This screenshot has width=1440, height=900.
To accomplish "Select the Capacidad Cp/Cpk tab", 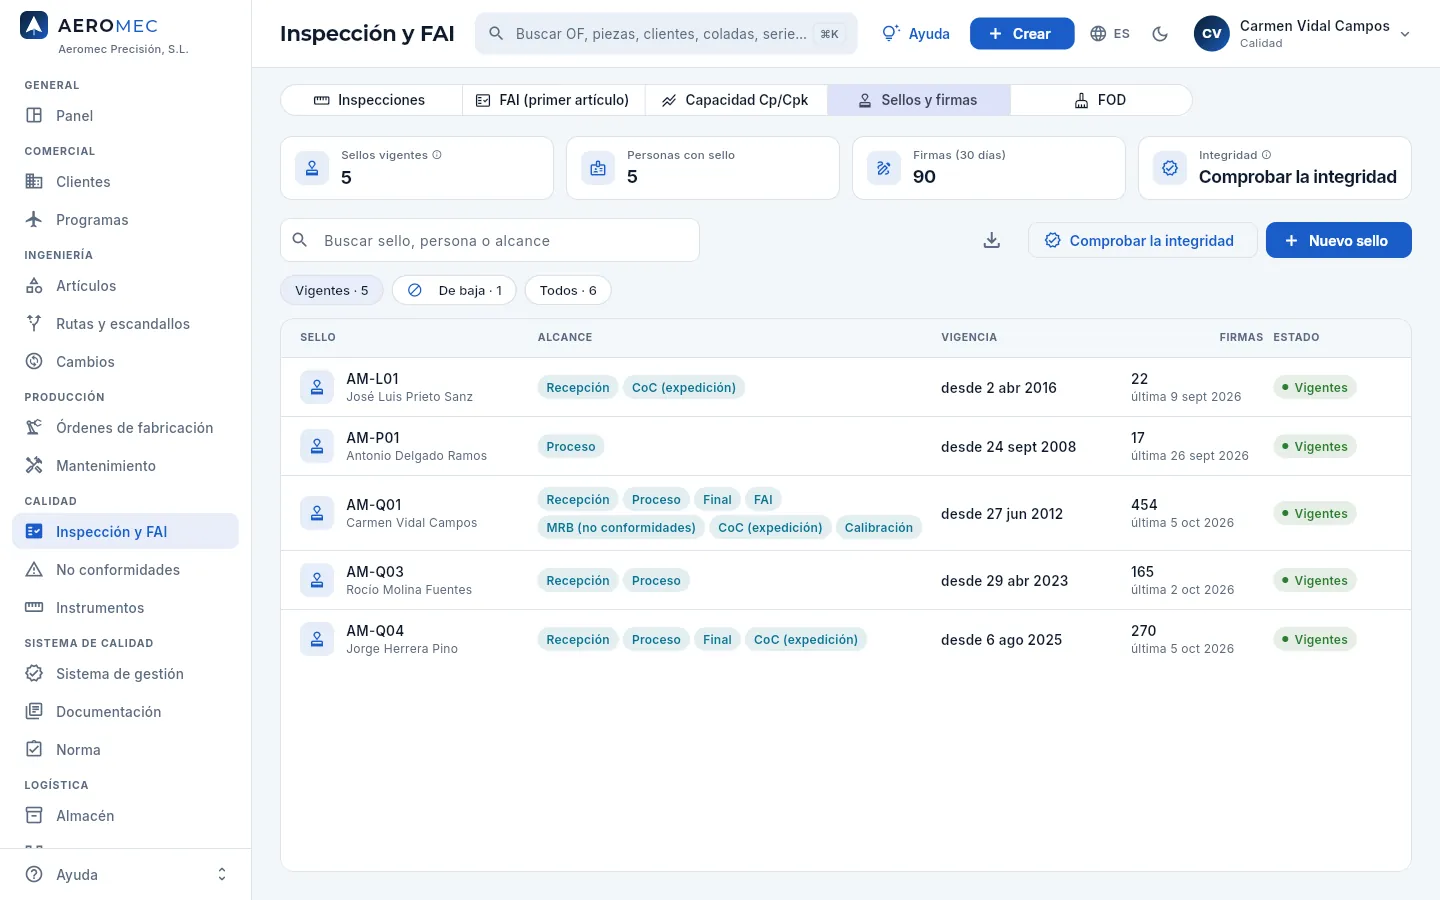I will tap(736, 100).
